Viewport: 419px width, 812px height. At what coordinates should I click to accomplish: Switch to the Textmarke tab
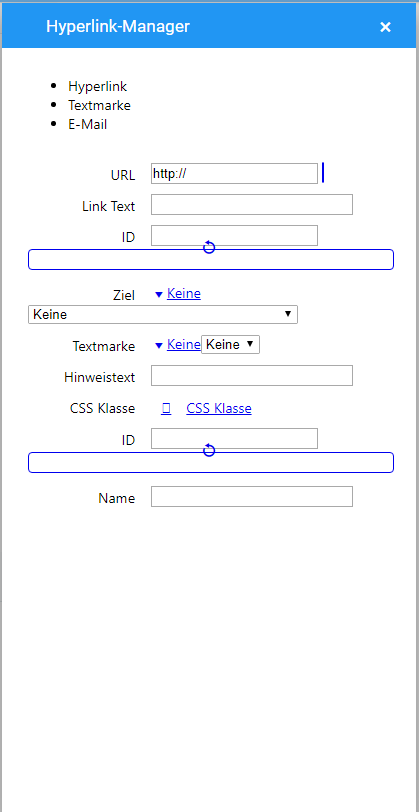point(99,105)
